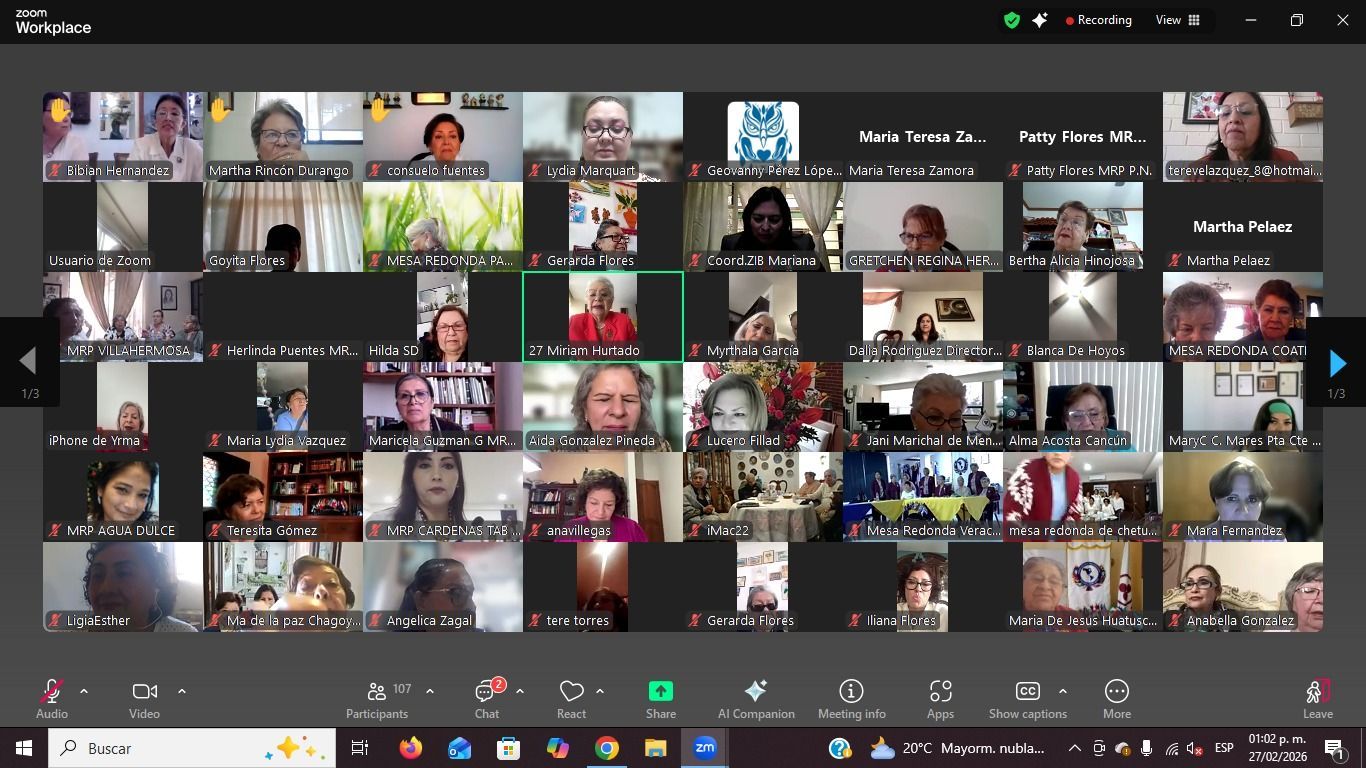
Task: Open the Apps panel
Action: [x=940, y=698]
